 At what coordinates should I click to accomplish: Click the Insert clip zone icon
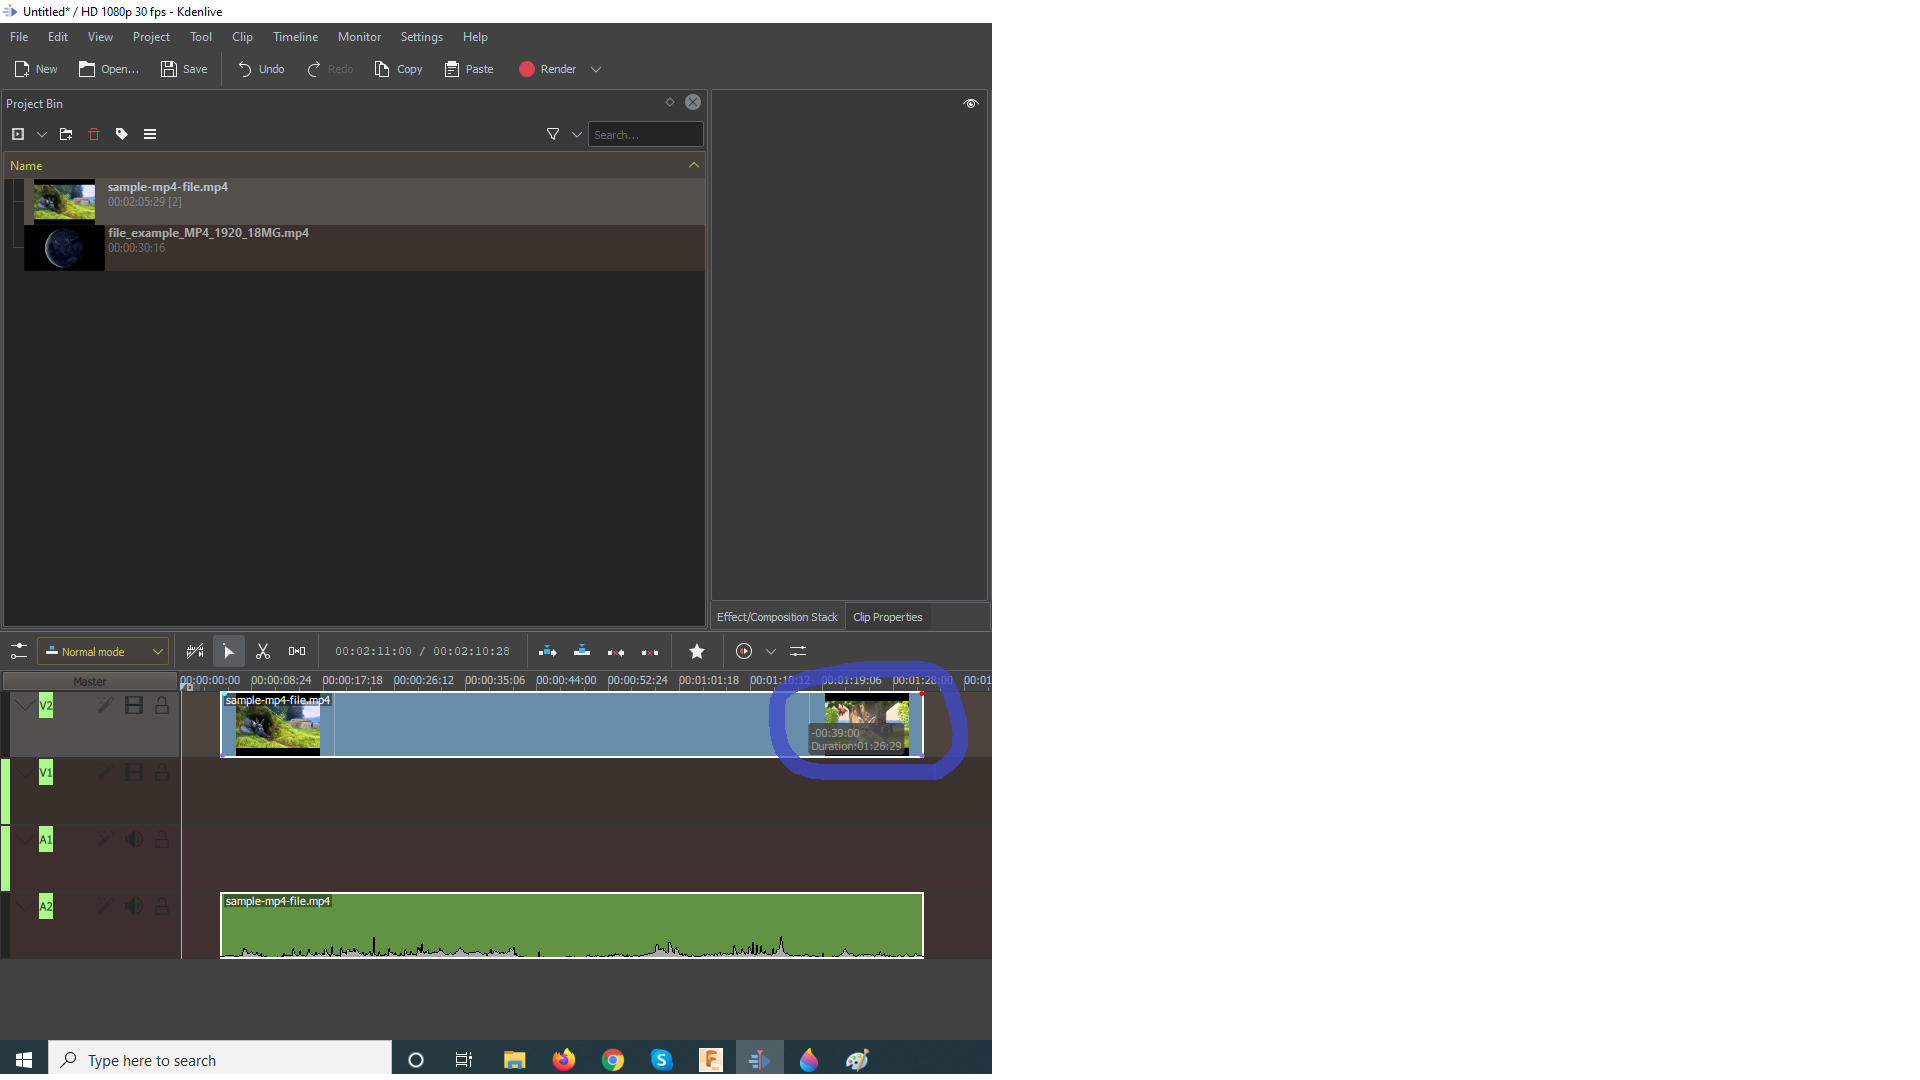(x=548, y=651)
